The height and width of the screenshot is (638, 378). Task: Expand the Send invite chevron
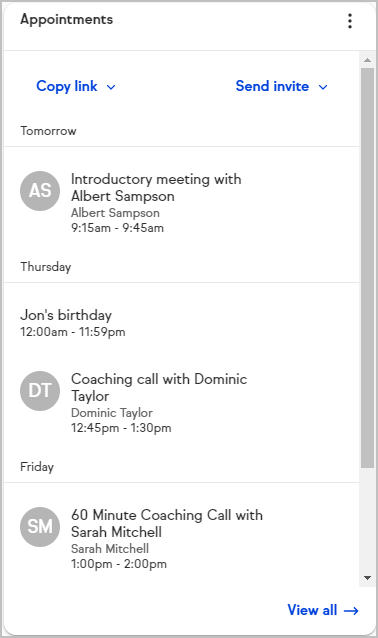pos(323,87)
